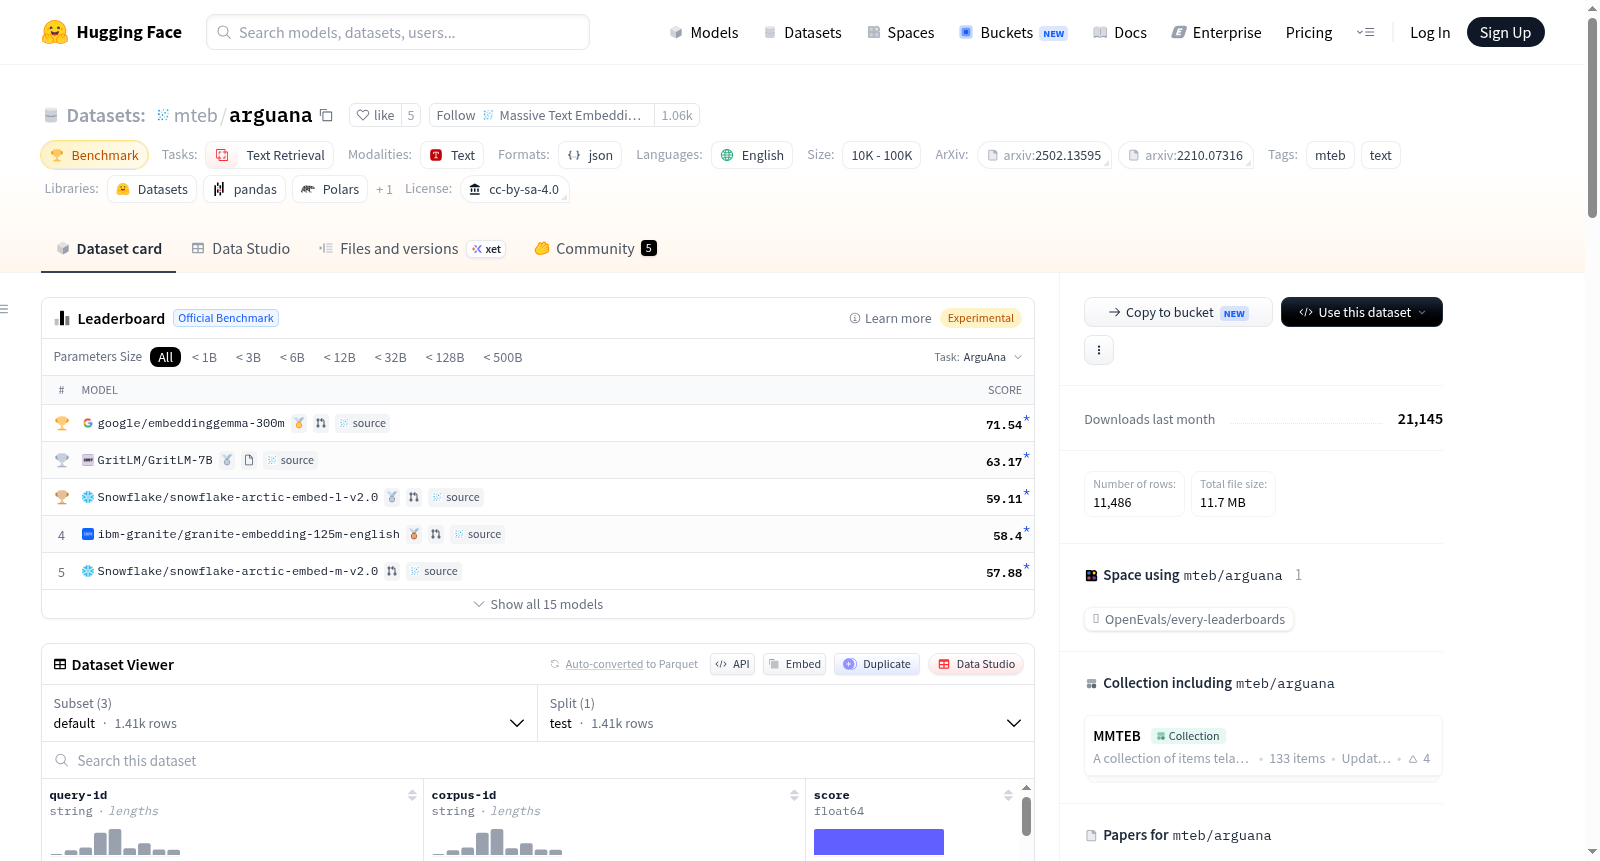Viewport: 1600px width, 861px height.
Task: Click the pull request icon for google/embeddinggemma-300m
Action: pyautogui.click(x=321, y=423)
